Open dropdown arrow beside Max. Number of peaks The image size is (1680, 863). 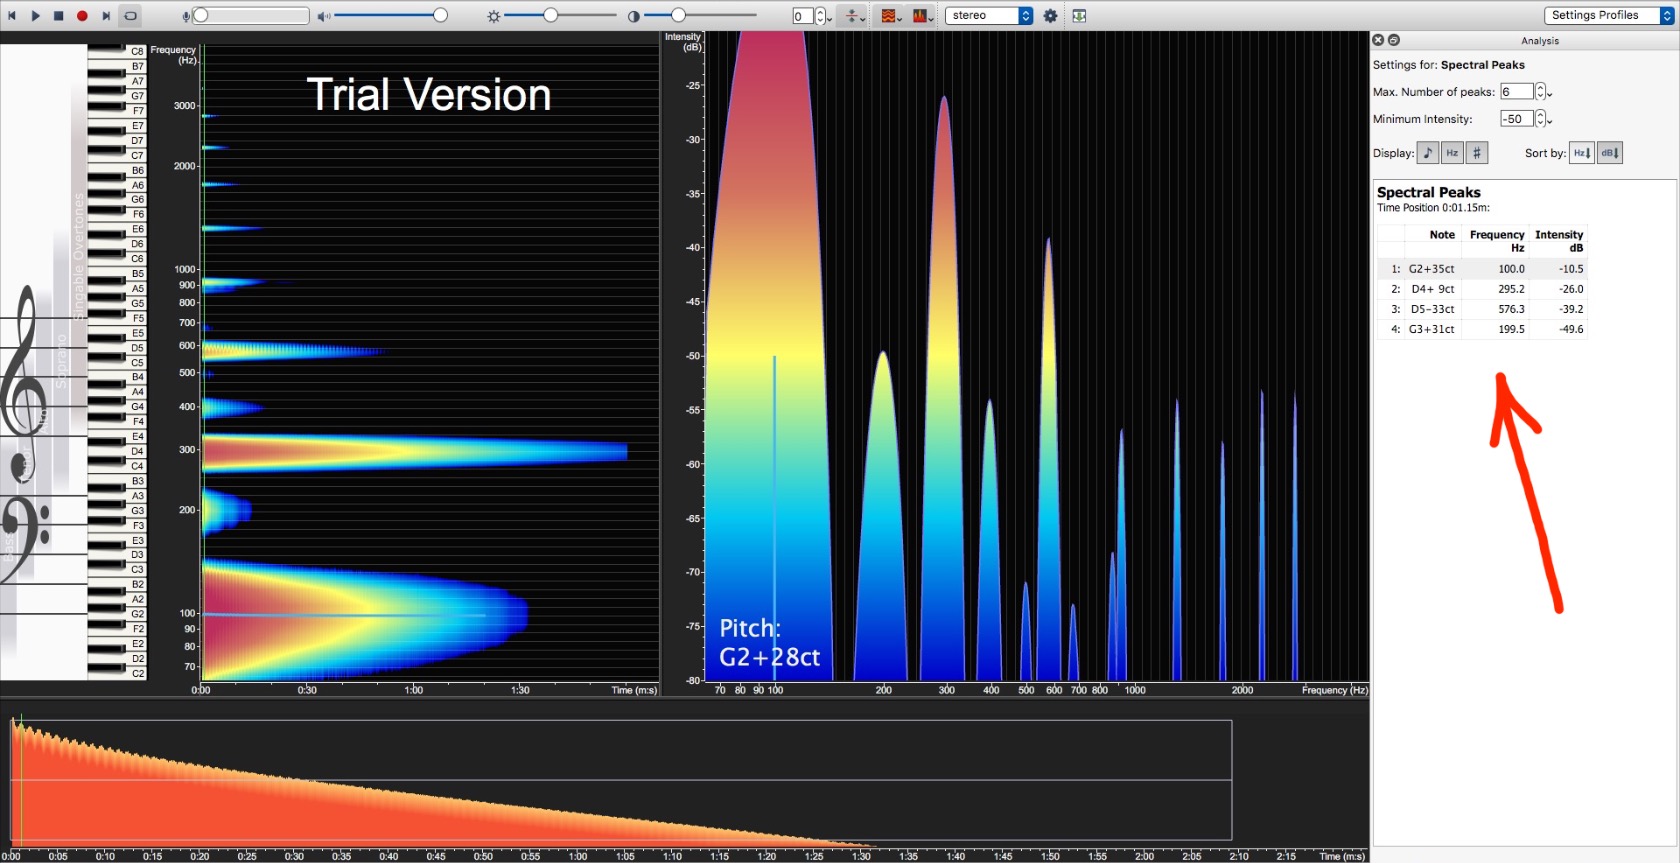tap(1550, 95)
